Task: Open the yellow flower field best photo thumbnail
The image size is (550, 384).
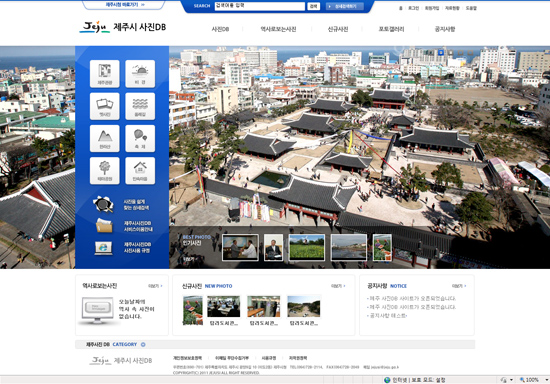Action: tap(307, 248)
